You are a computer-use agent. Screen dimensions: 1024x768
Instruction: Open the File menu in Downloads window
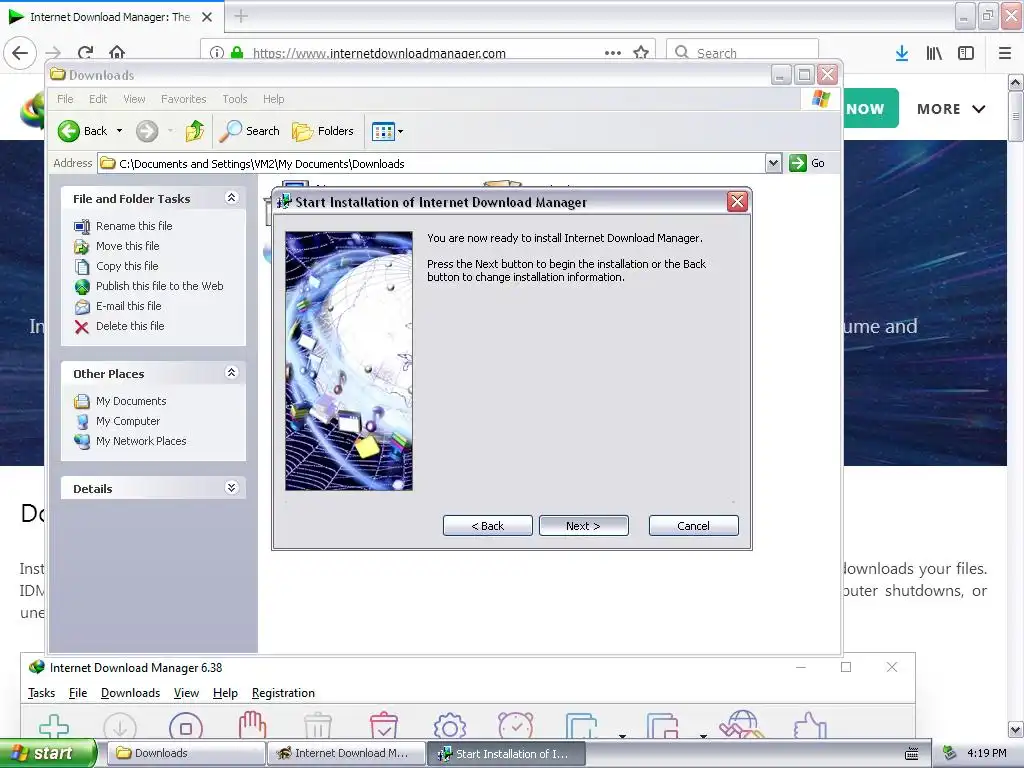coord(65,99)
